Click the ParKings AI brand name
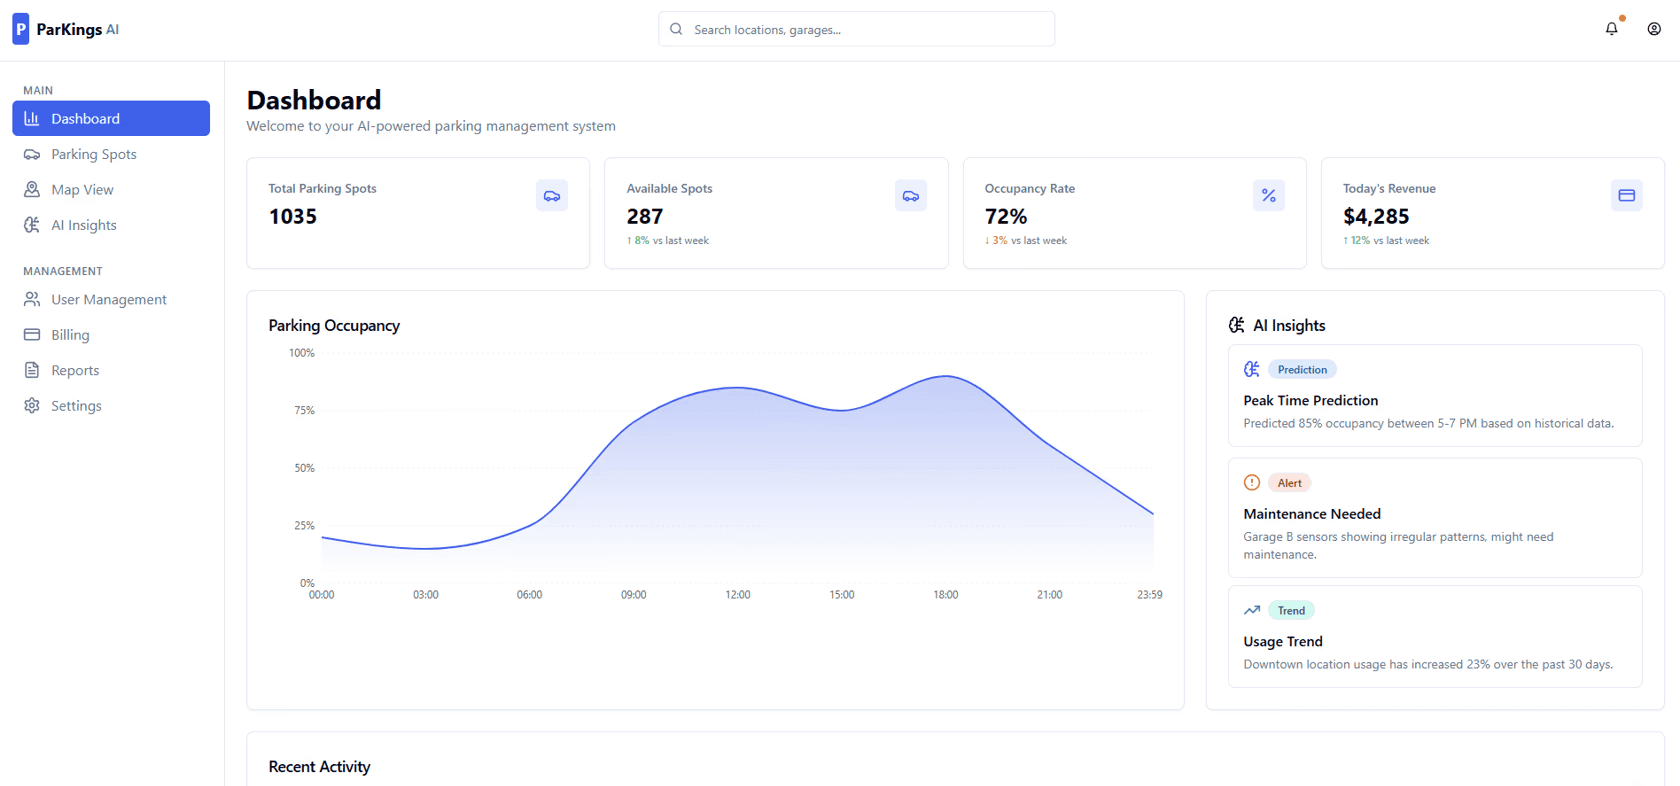1680x786 pixels. (x=78, y=29)
